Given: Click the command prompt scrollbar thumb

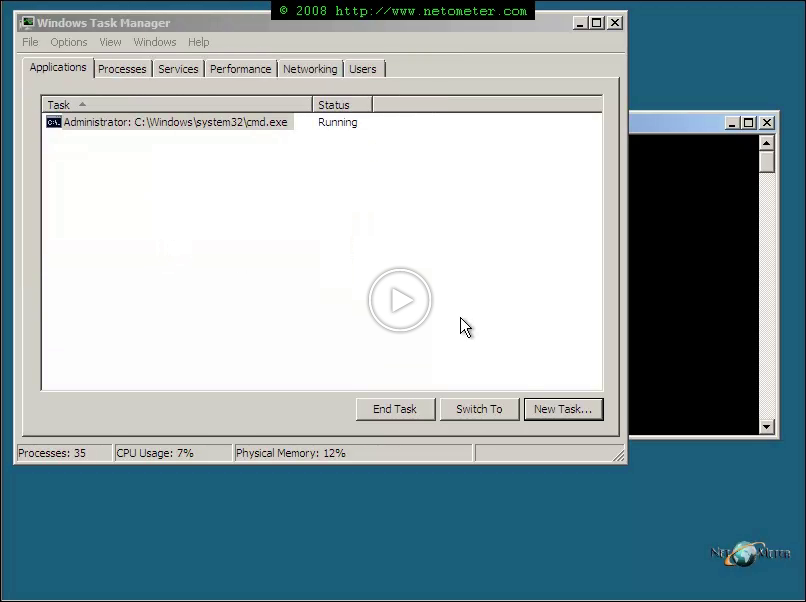Looking at the screenshot, I should click(x=766, y=162).
